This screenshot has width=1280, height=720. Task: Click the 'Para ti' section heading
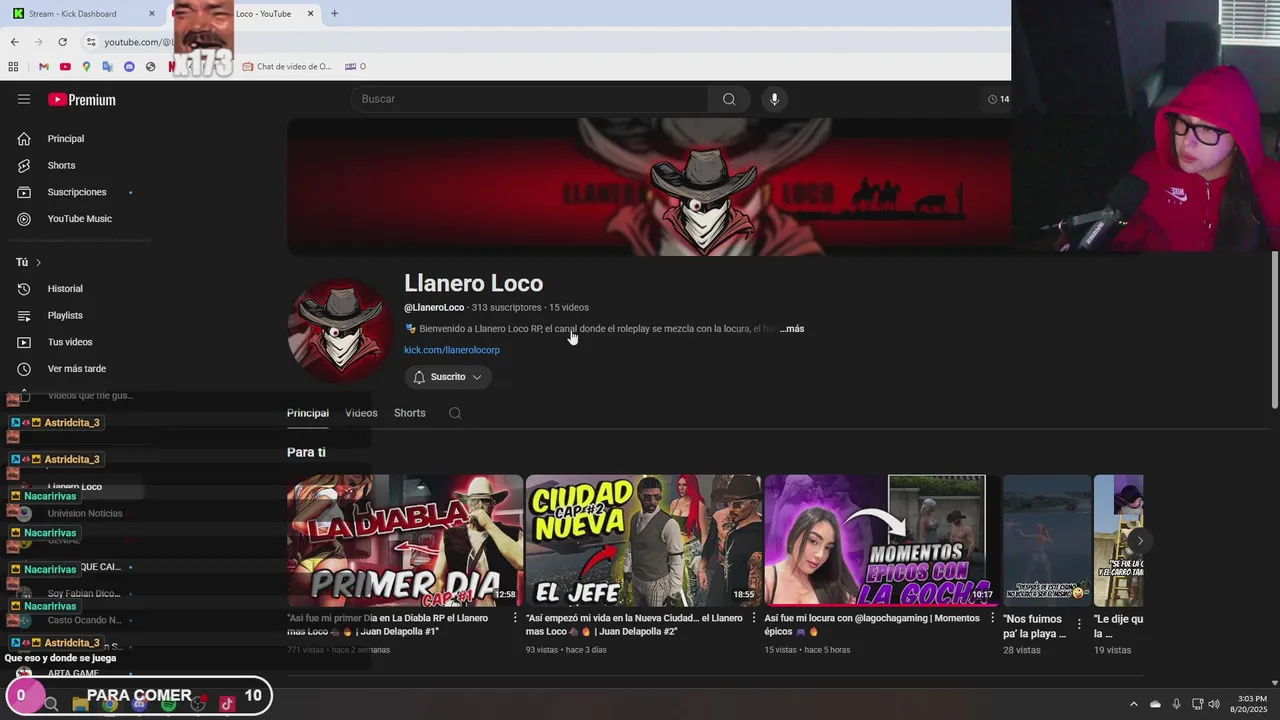306,452
